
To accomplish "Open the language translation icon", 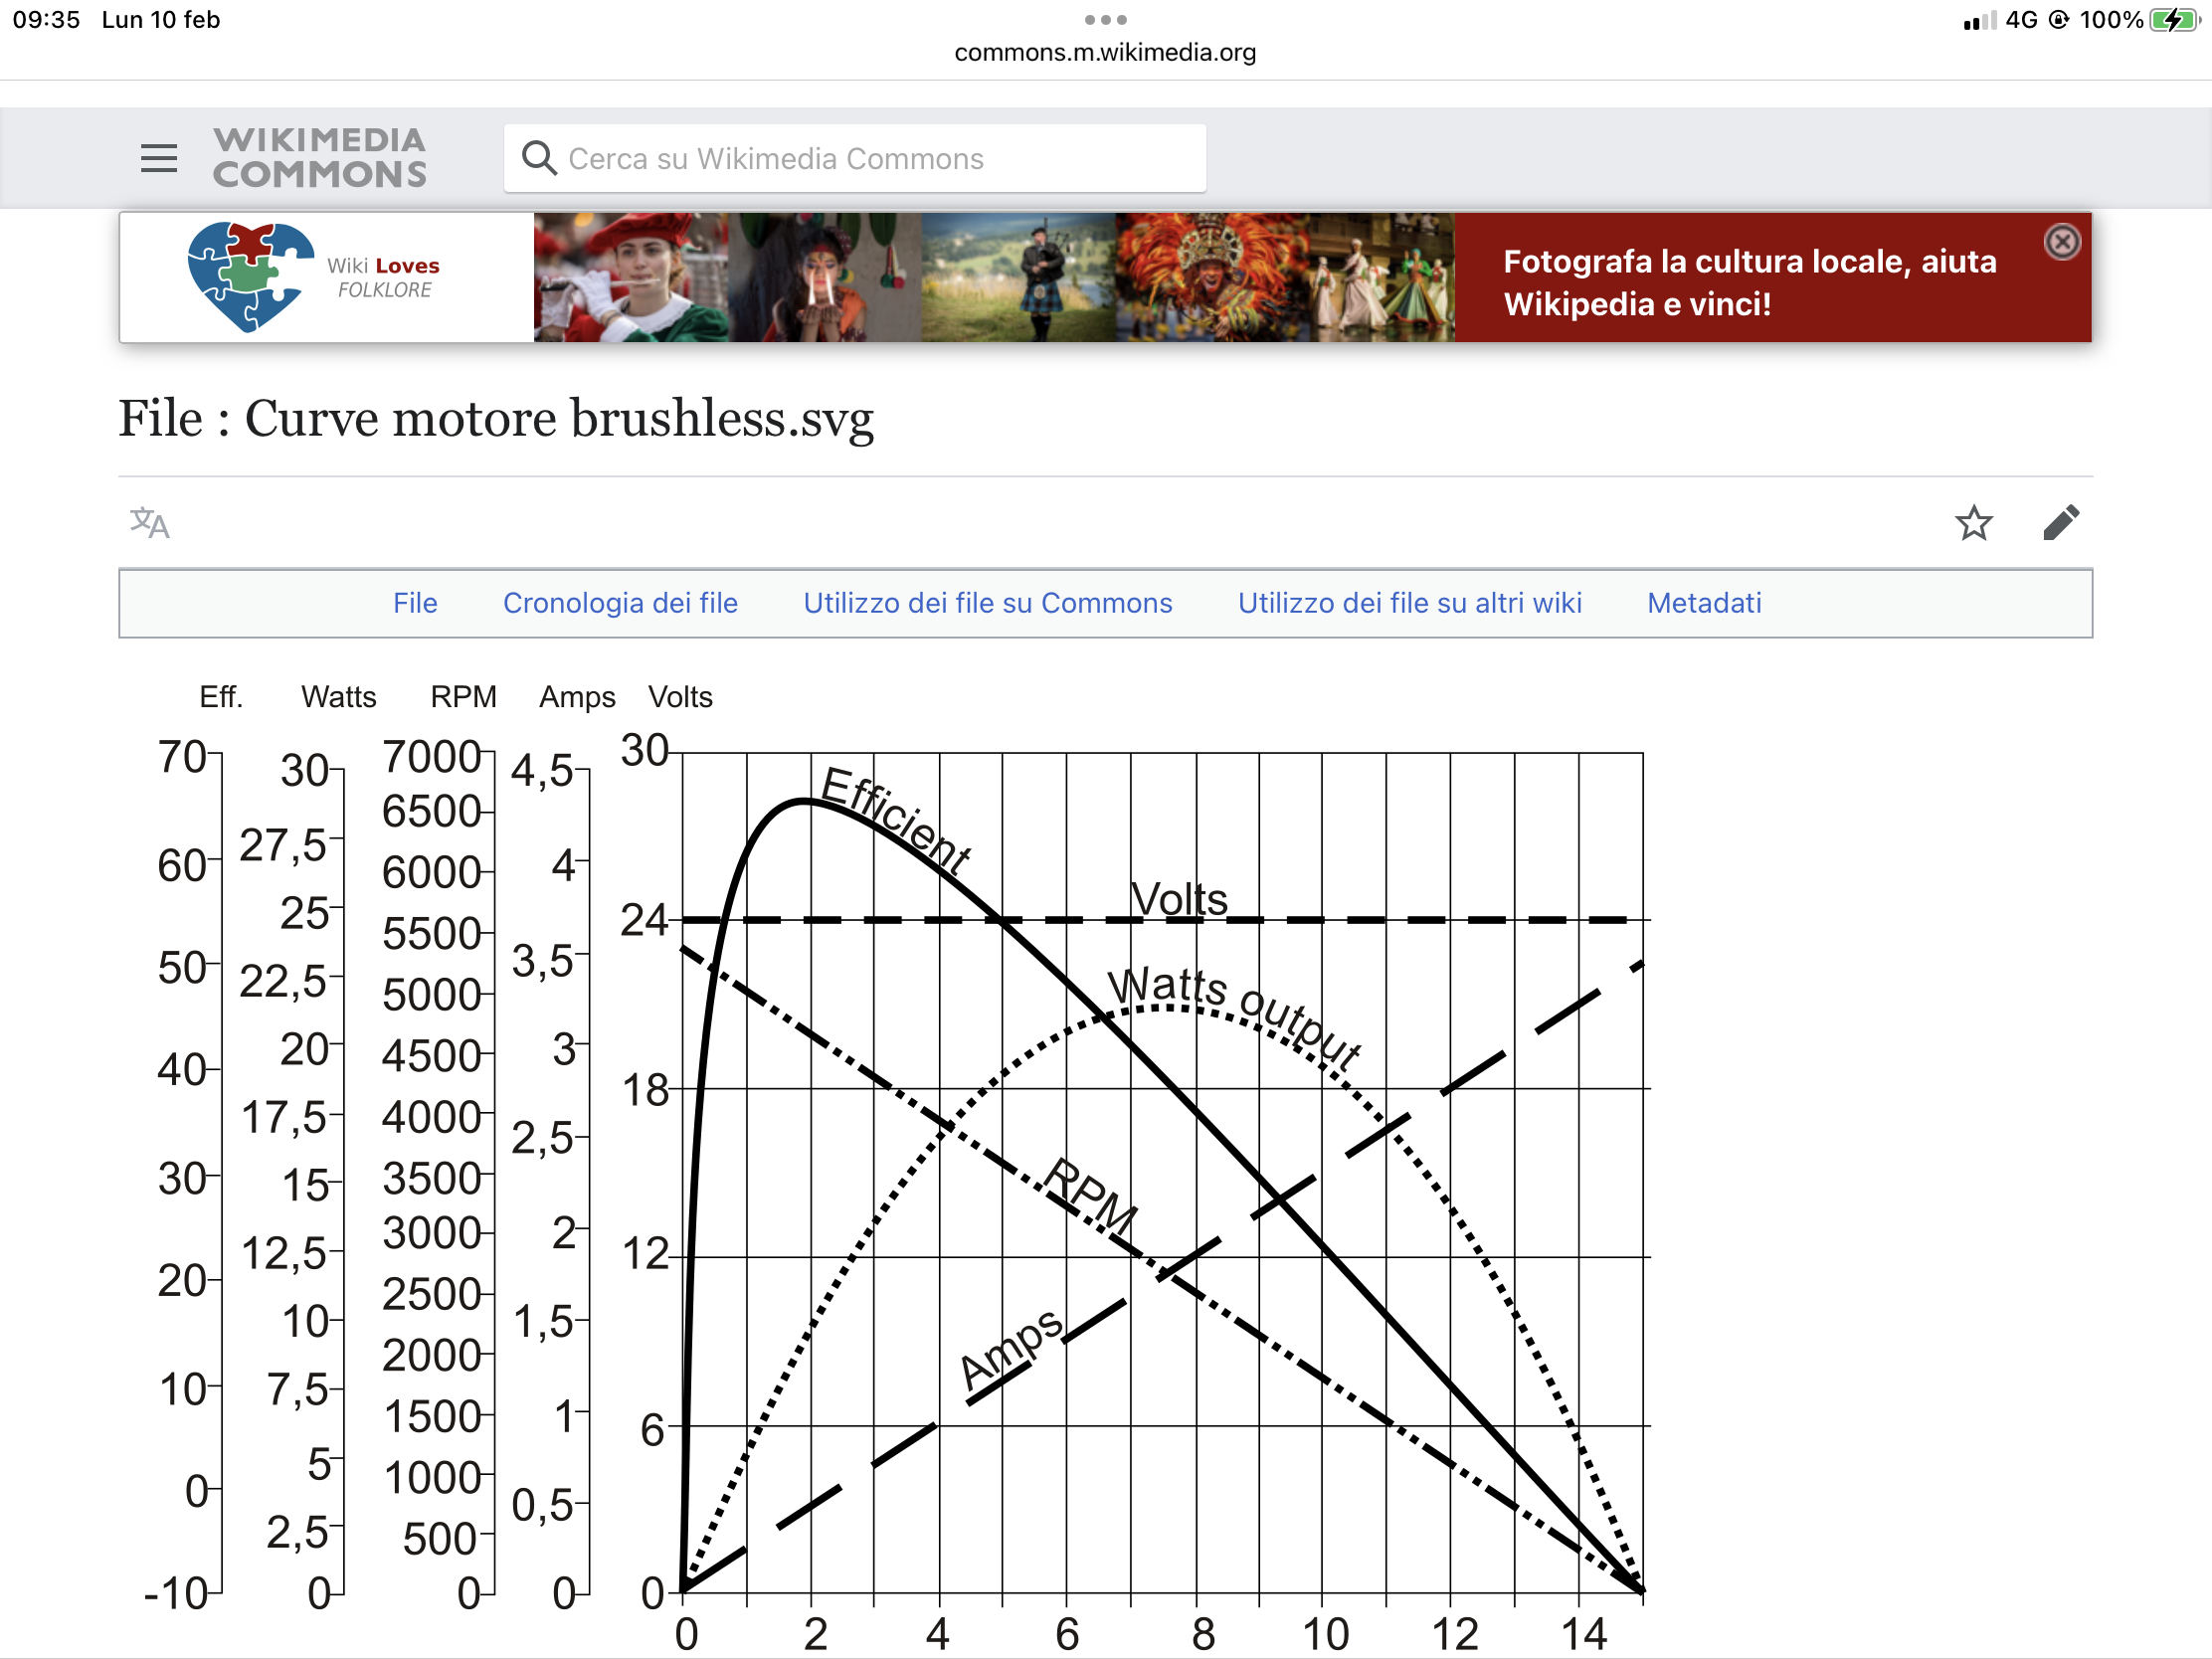I will coord(150,522).
